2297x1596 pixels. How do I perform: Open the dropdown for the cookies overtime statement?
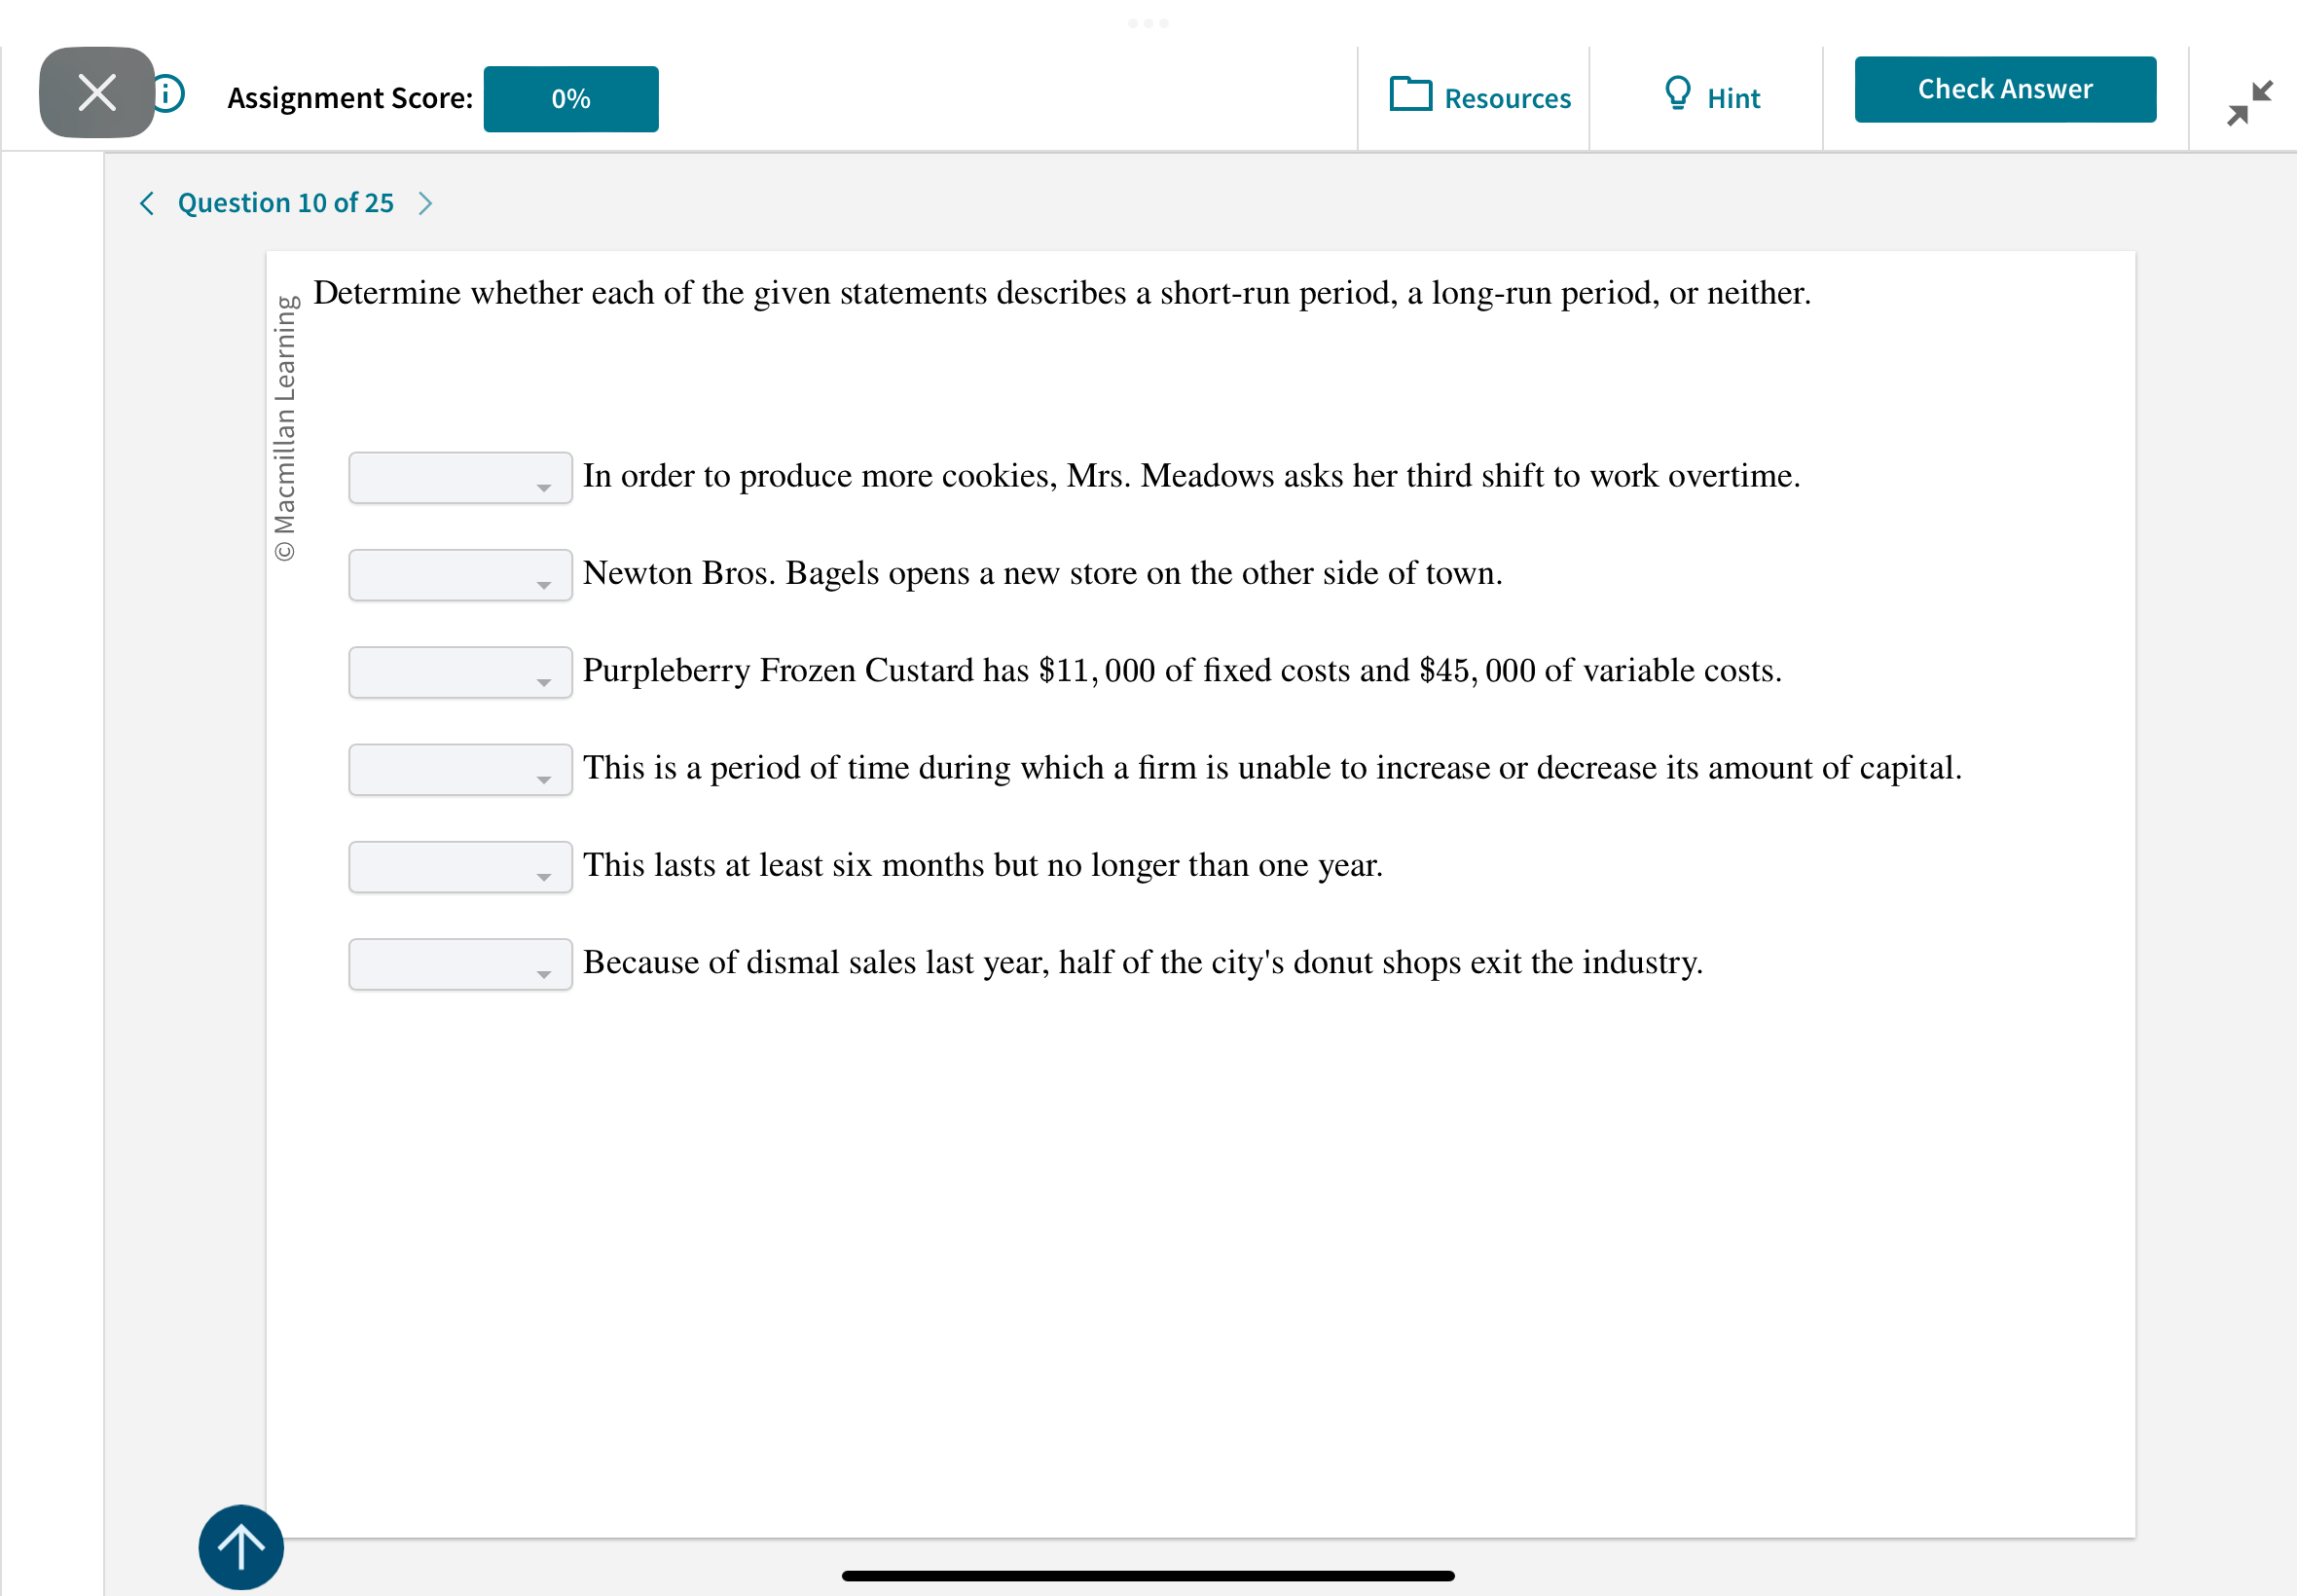tap(459, 477)
